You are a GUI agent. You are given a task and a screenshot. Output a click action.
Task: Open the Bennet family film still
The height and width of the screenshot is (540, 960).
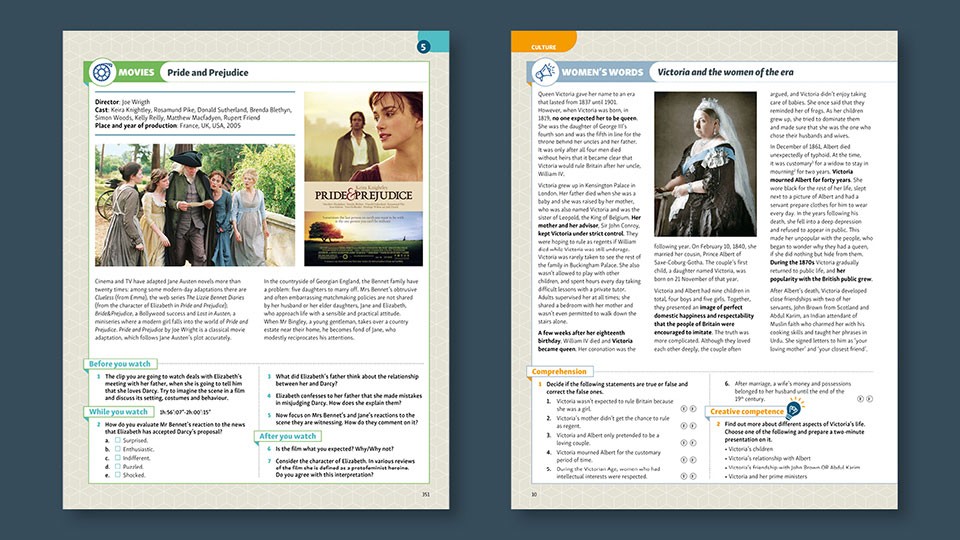click(195, 204)
